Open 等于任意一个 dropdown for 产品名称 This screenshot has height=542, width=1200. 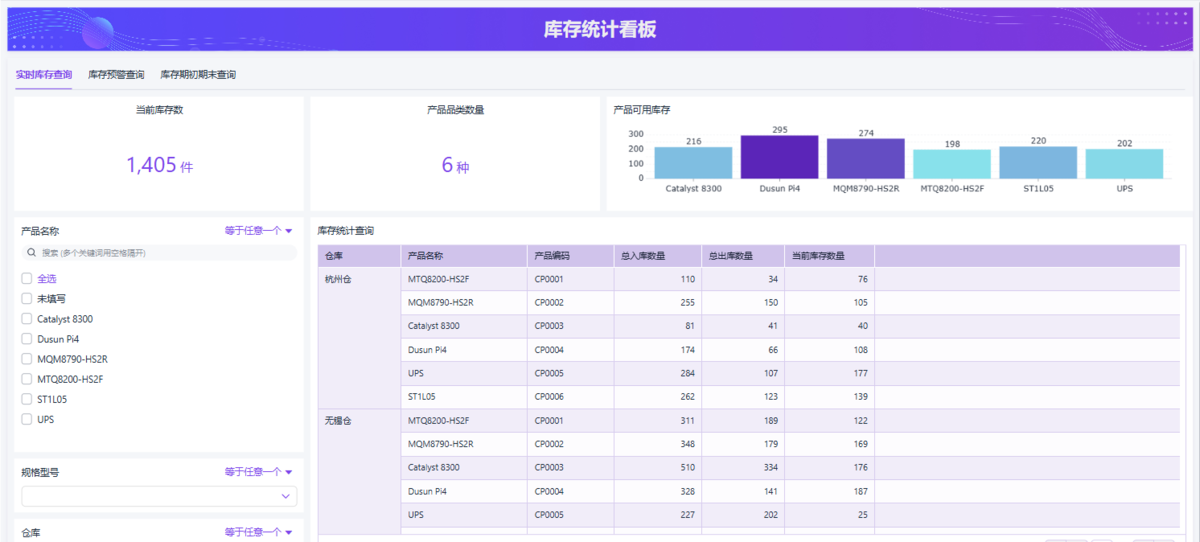click(x=258, y=231)
